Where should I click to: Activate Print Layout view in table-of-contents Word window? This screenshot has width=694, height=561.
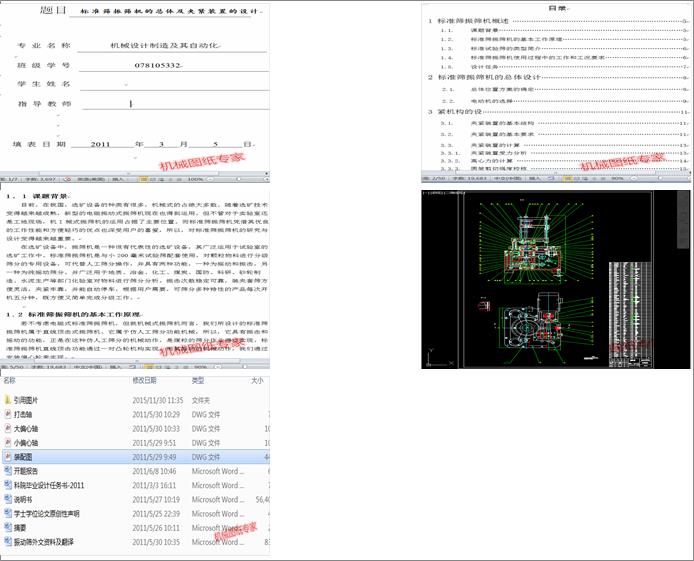(x=568, y=178)
